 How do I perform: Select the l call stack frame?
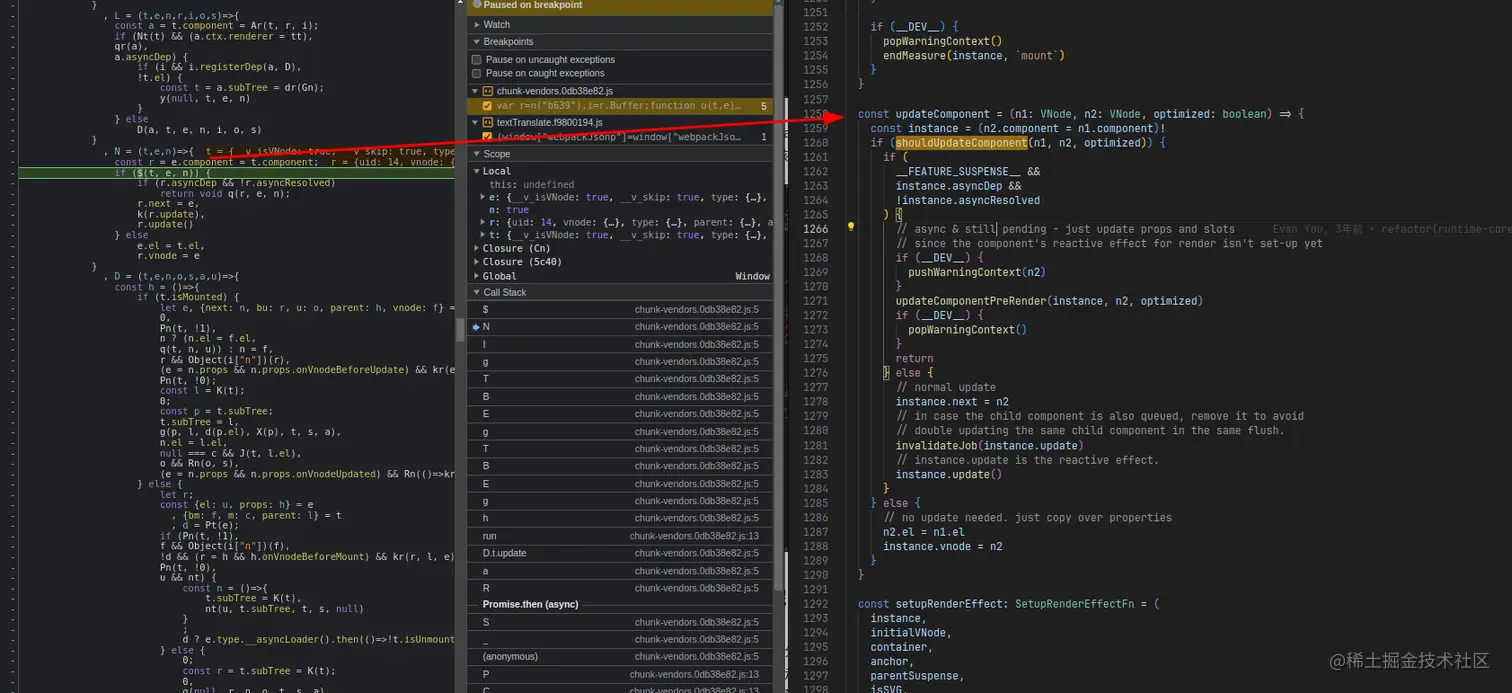(x=620, y=344)
